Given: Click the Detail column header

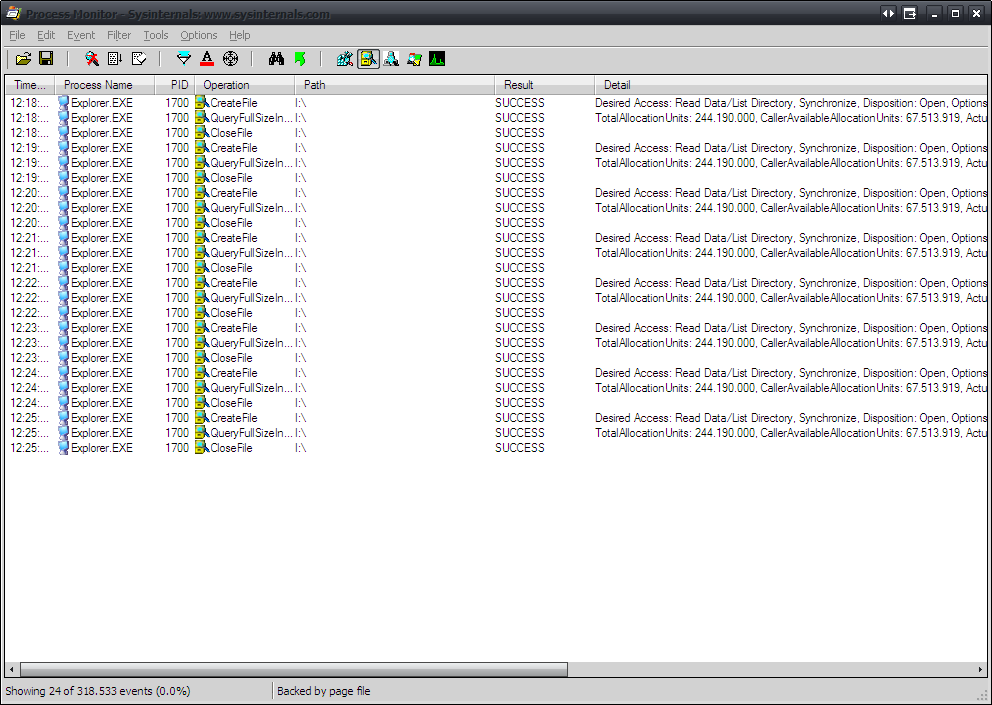Looking at the screenshot, I should click(791, 85).
